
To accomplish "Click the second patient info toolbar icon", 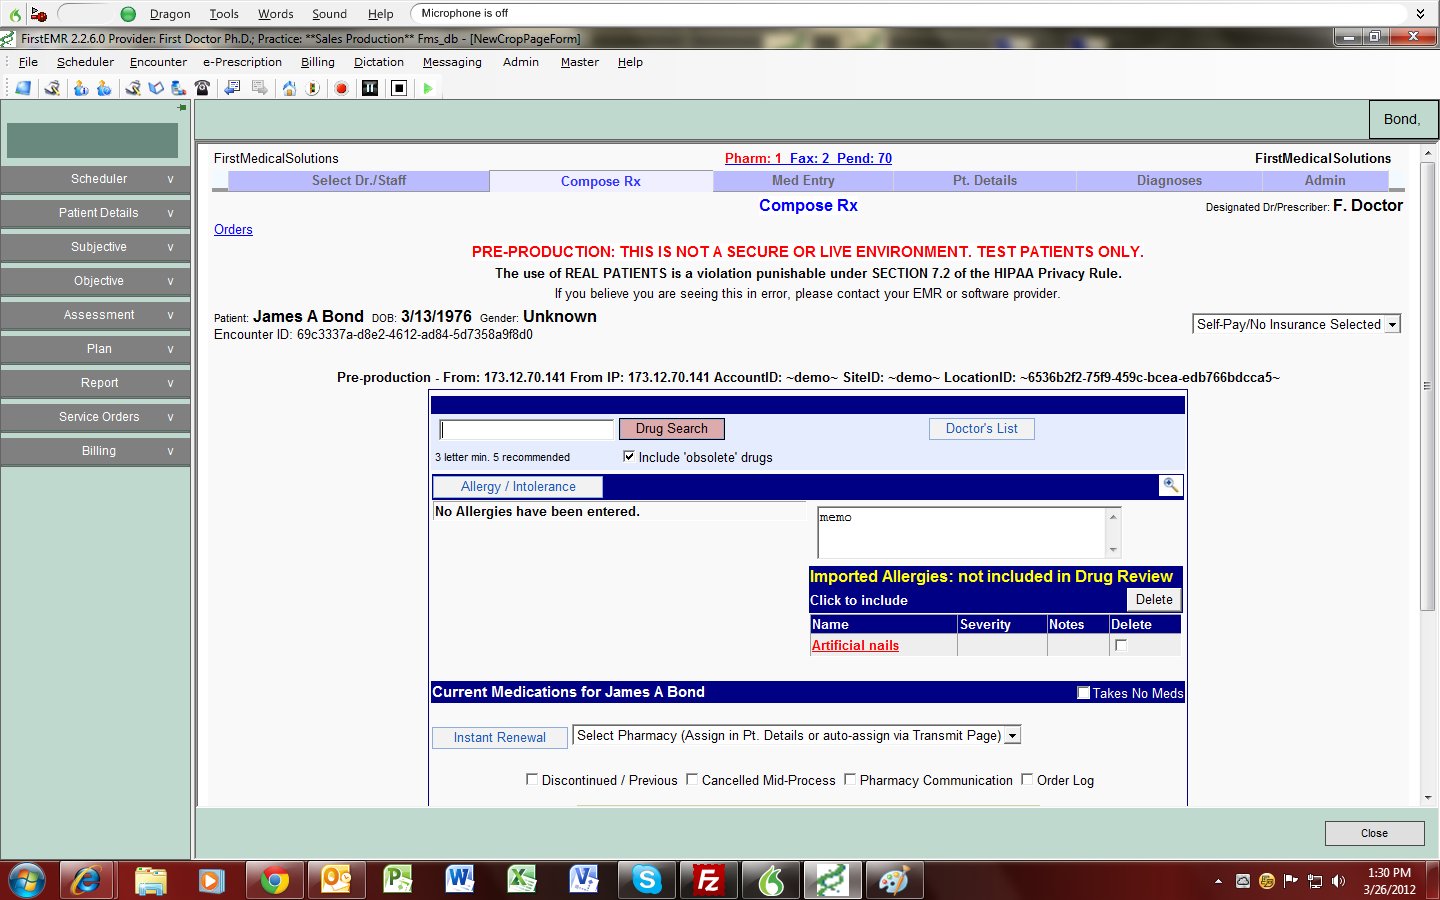I will [x=104, y=88].
